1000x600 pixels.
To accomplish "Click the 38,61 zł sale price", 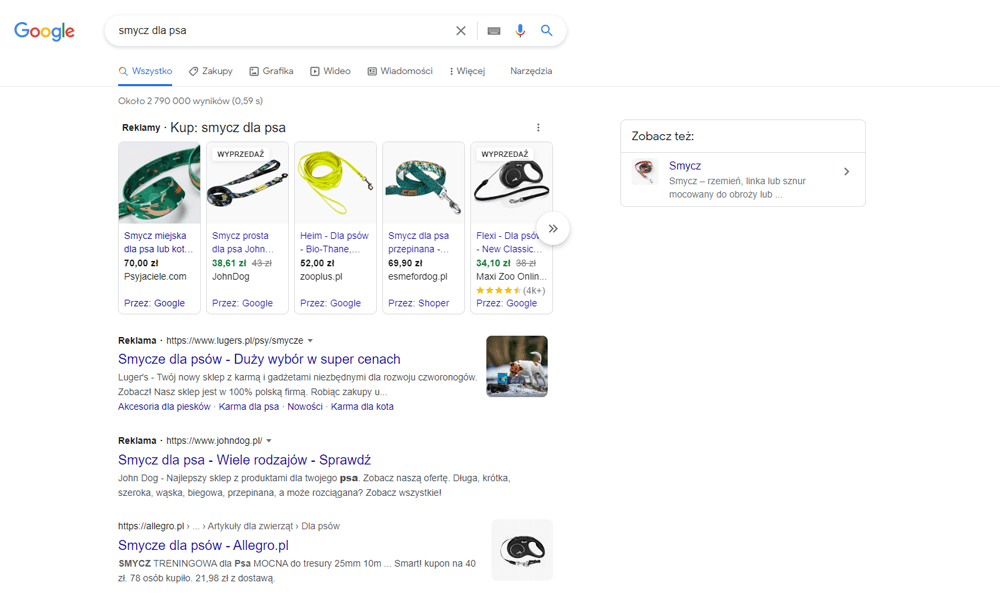I will 229,263.
